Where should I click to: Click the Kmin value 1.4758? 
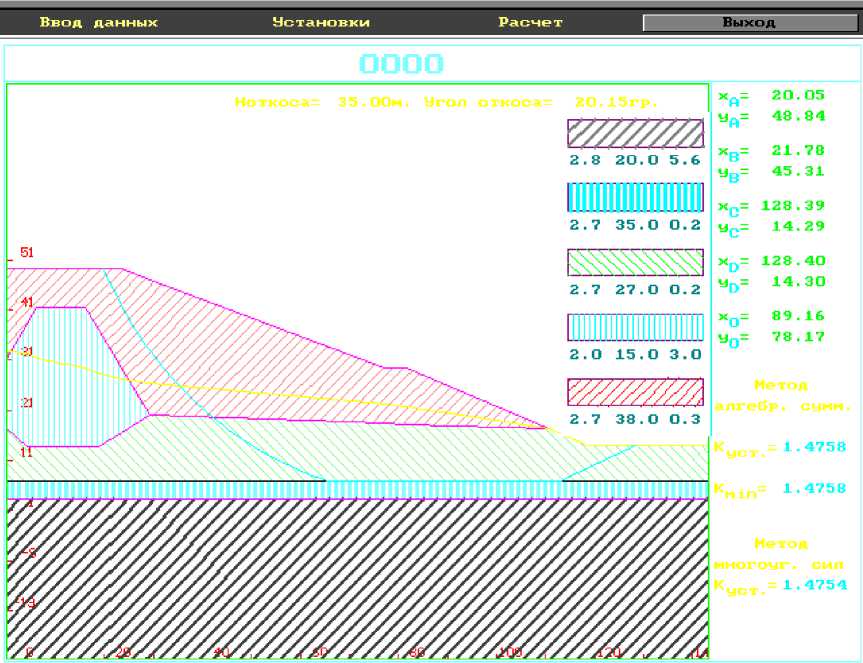click(813, 488)
